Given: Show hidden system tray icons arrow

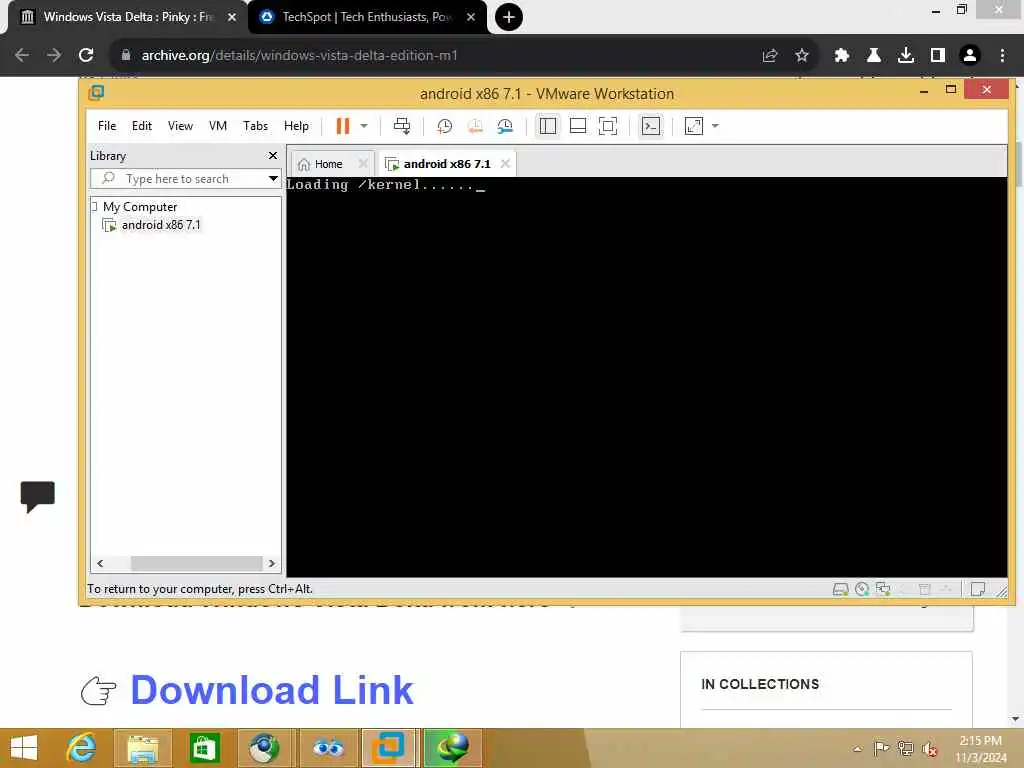Looking at the screenshot, I should [x=857, y=749].
